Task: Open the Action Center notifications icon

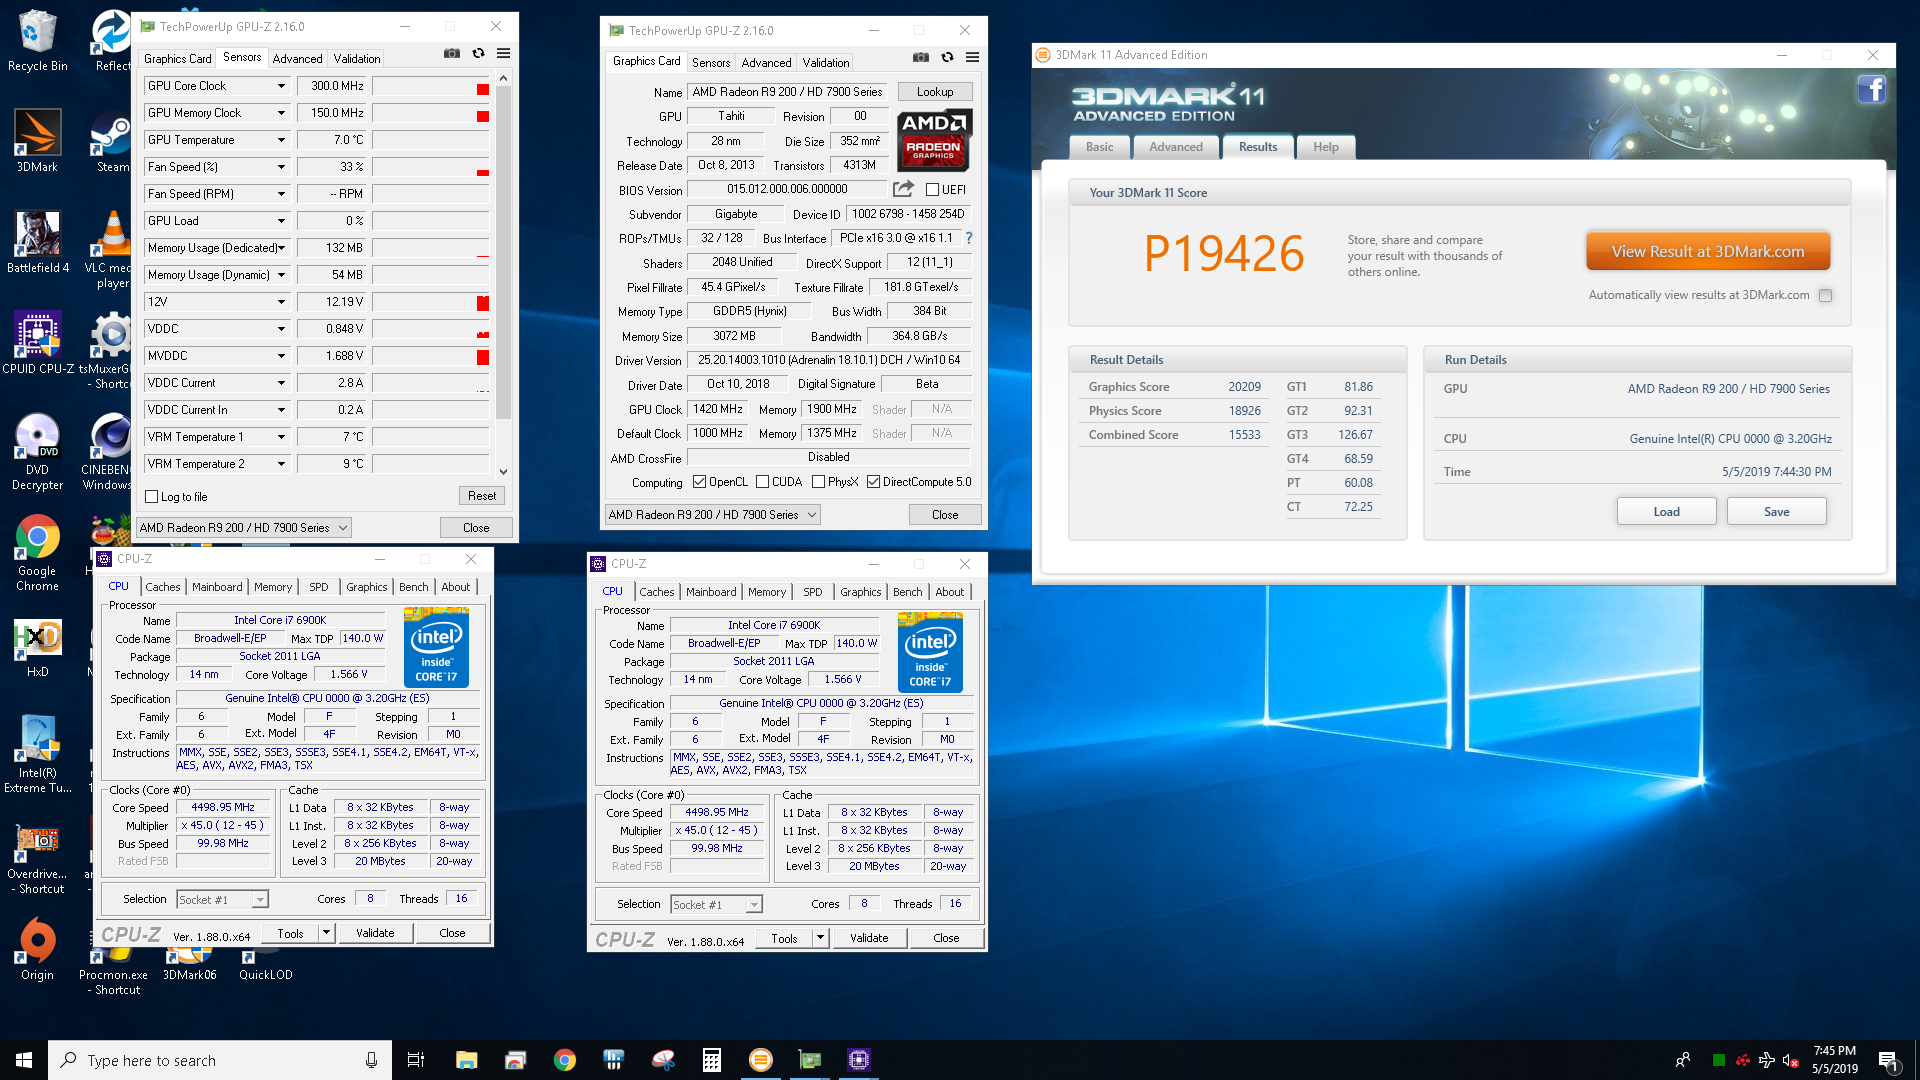Action: click(x=1889, y=1060)
